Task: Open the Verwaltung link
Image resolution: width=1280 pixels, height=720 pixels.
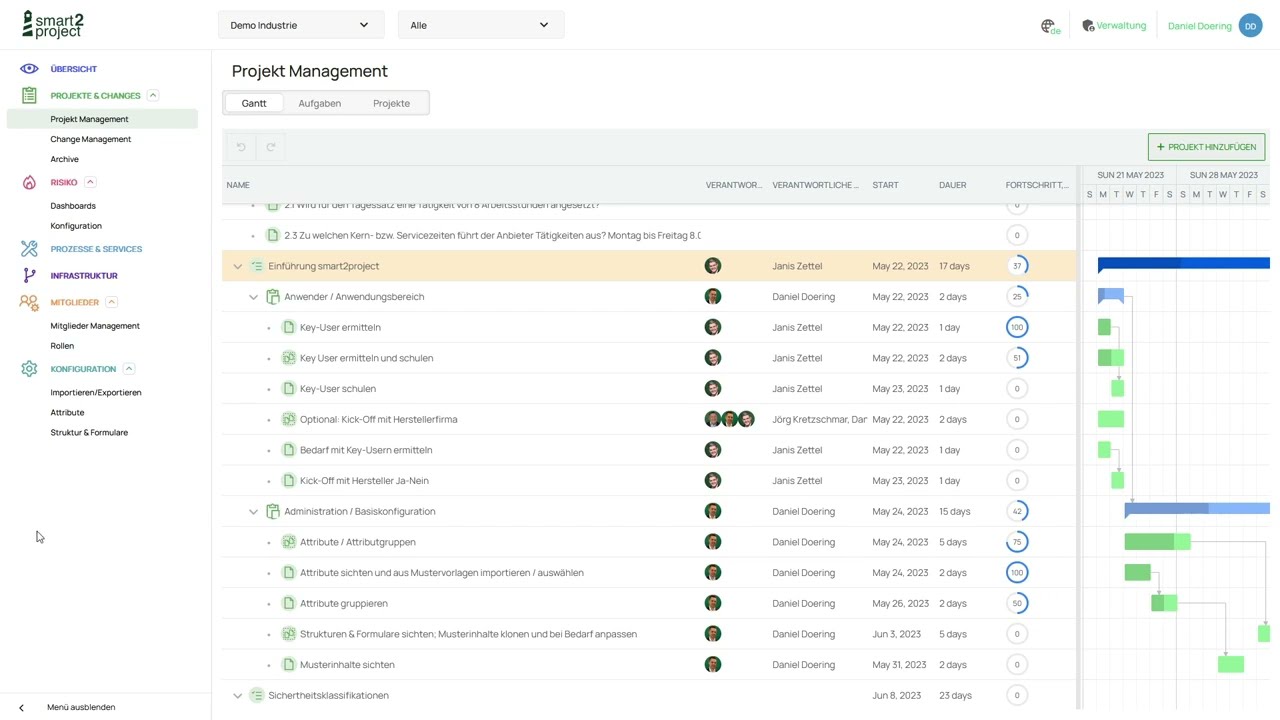Action: tap(1121, 26)
